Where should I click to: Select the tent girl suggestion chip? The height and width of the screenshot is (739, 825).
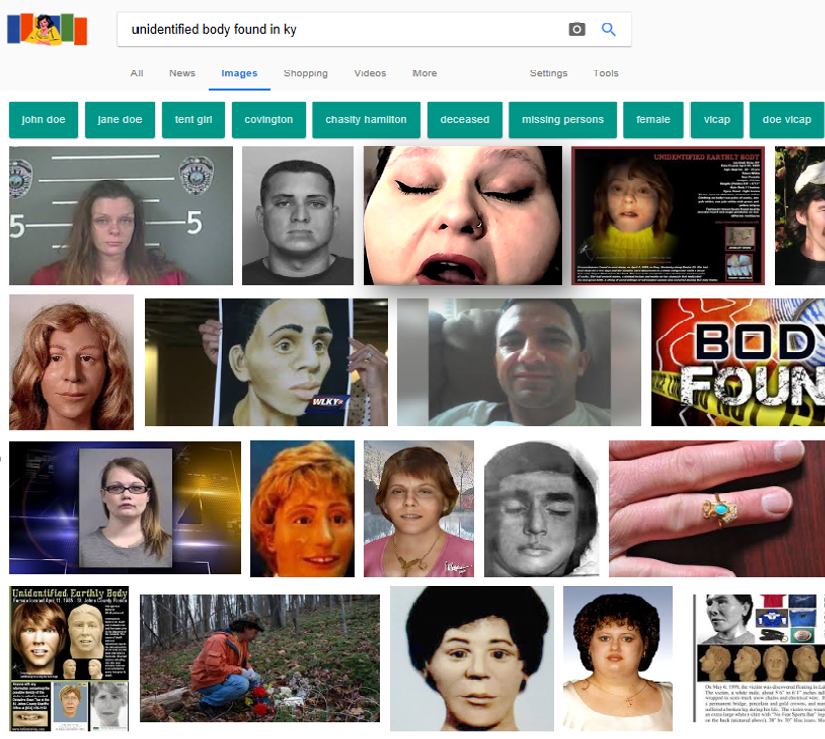[x=194, y=120]
